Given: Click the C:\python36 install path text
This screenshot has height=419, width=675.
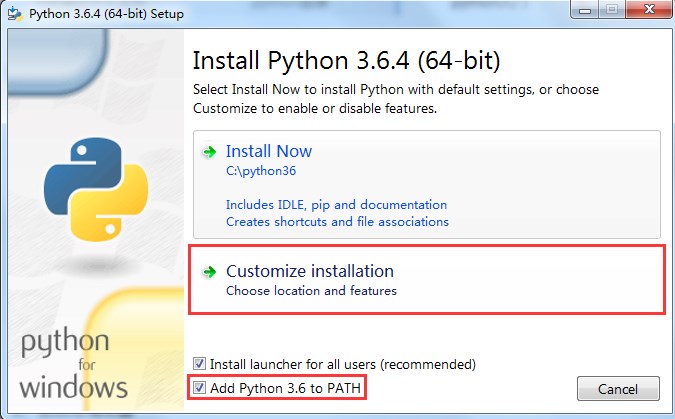Looking at the screenshot, I should tap(261, 171).
